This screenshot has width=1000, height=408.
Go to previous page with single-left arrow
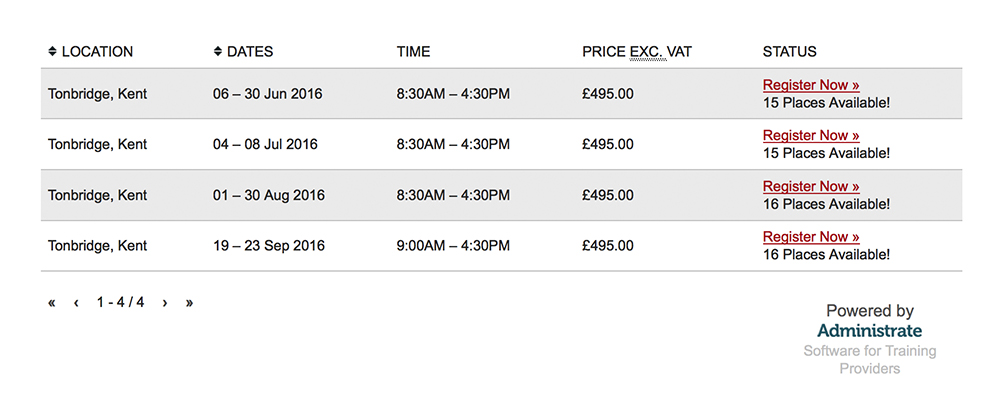click(76, 303)
